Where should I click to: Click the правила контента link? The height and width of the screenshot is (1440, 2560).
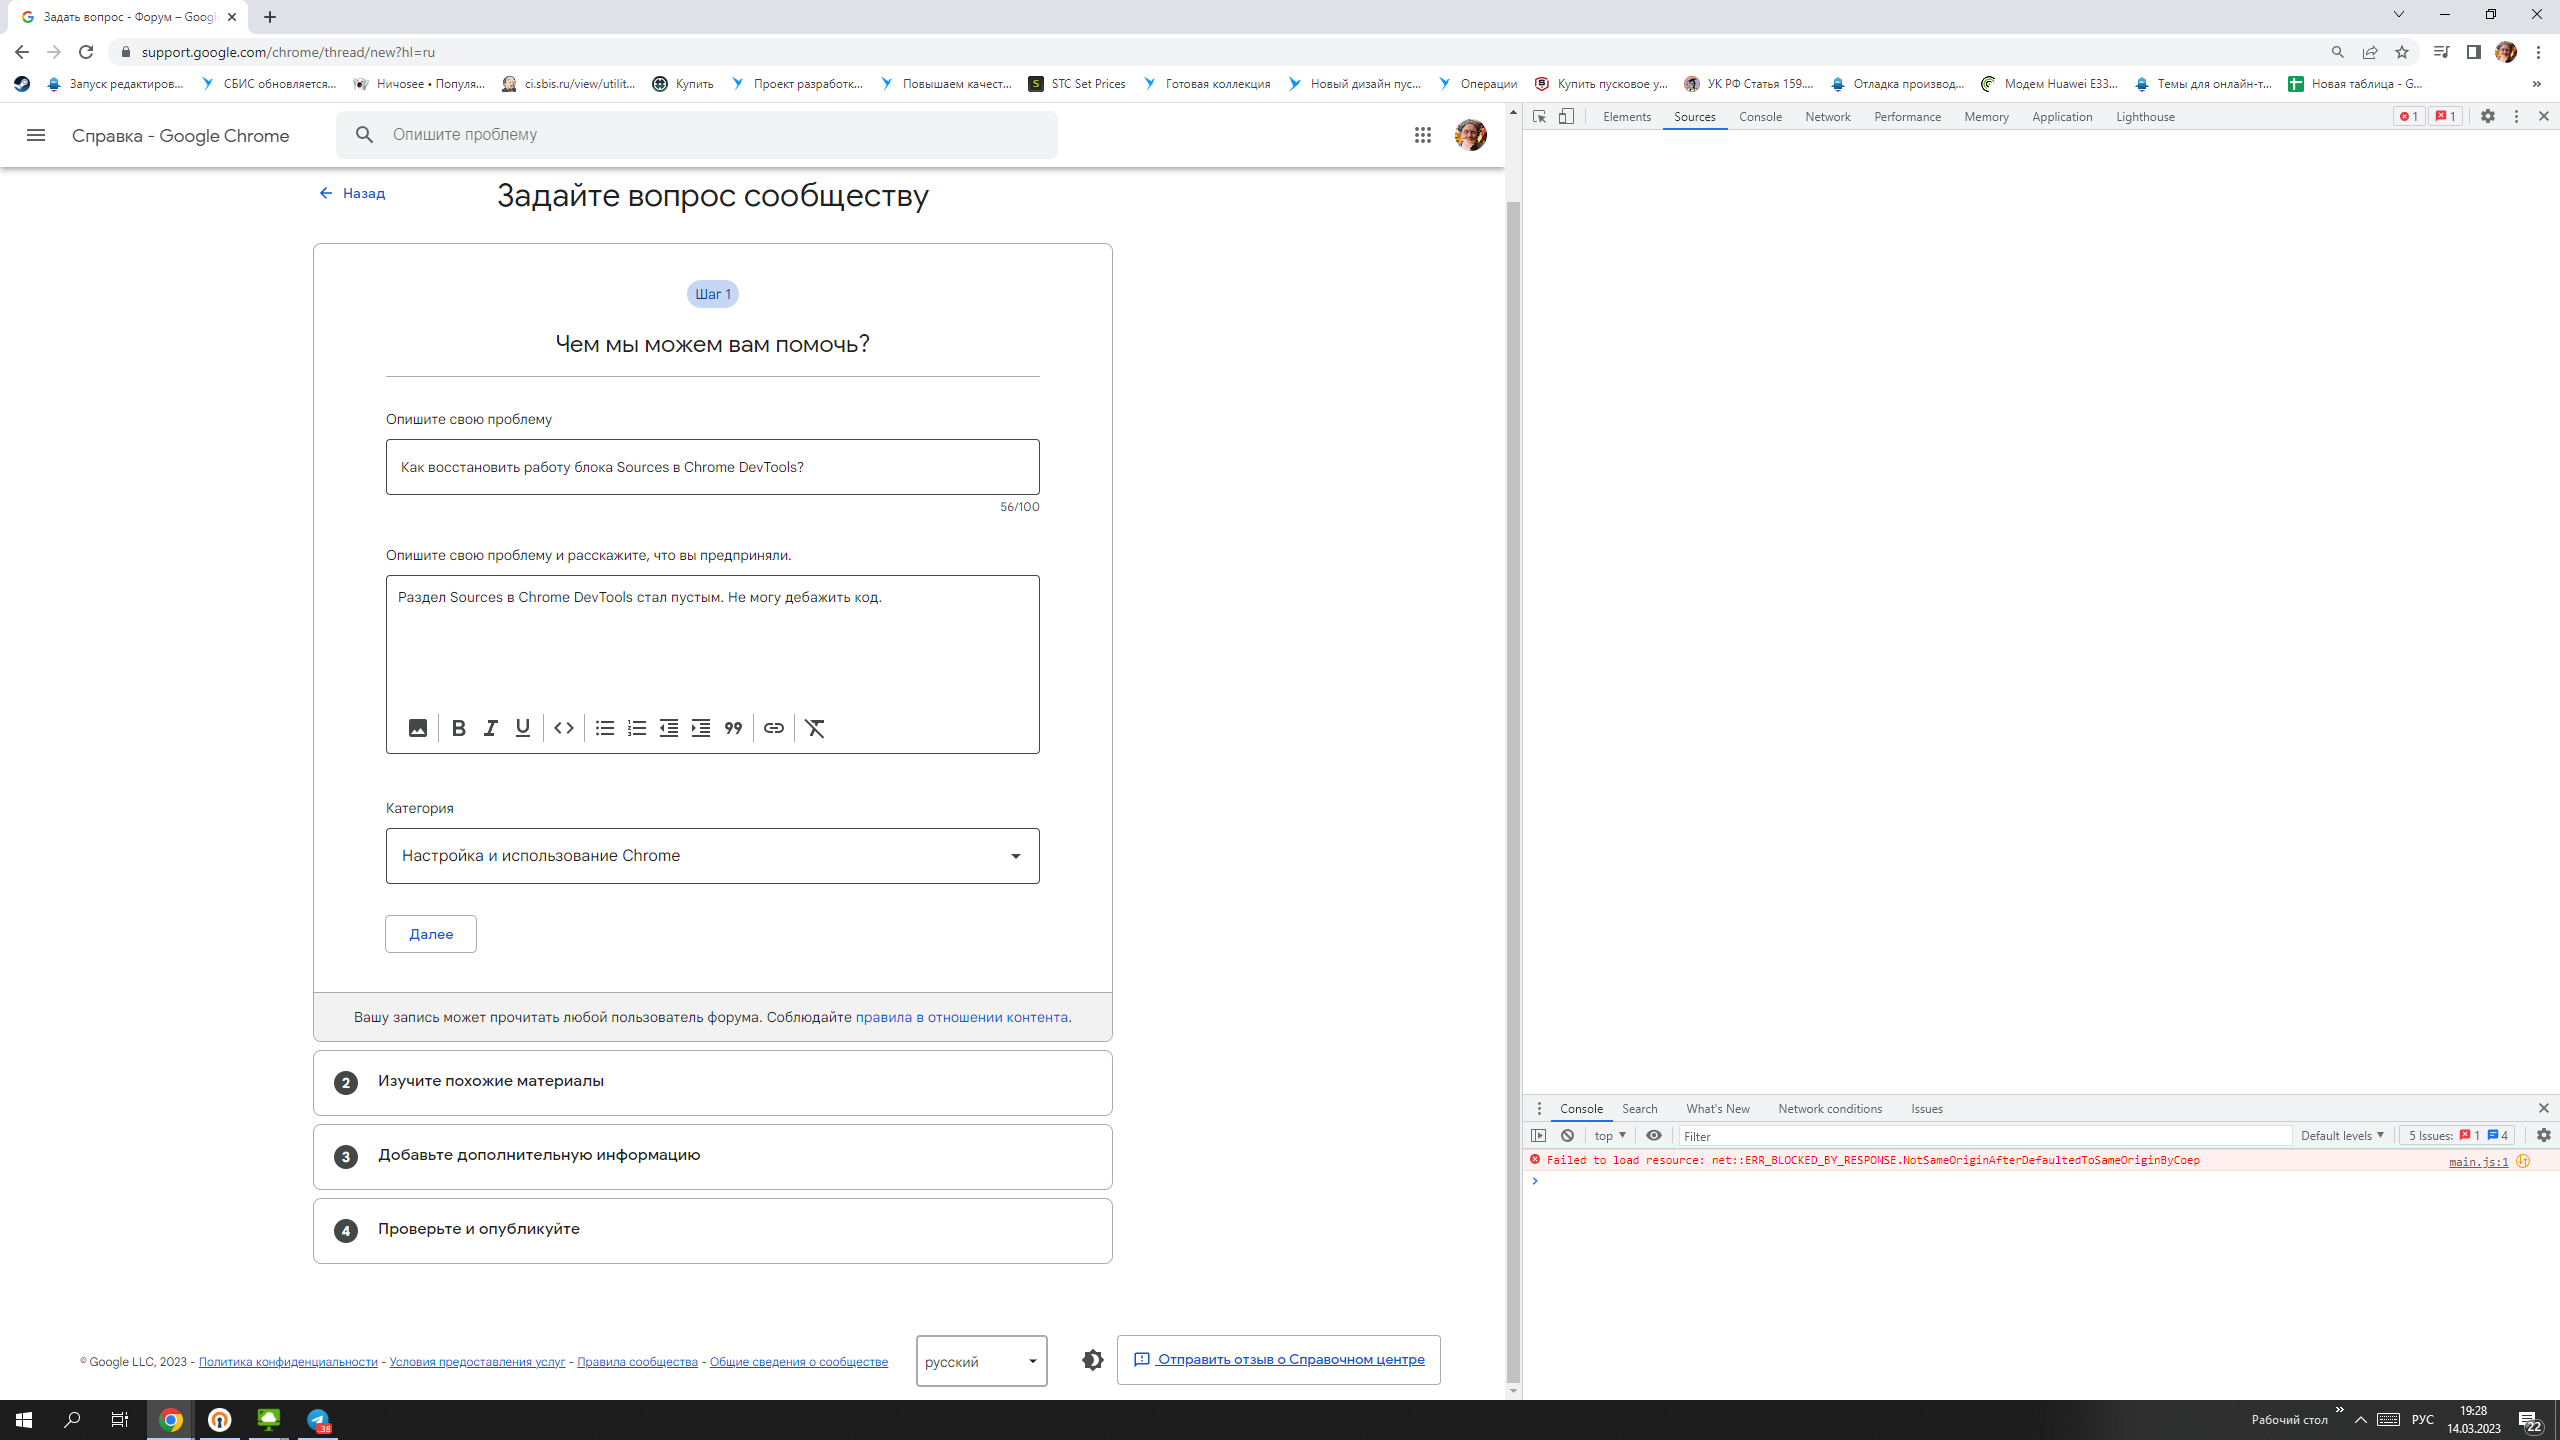coord(962,1016)
